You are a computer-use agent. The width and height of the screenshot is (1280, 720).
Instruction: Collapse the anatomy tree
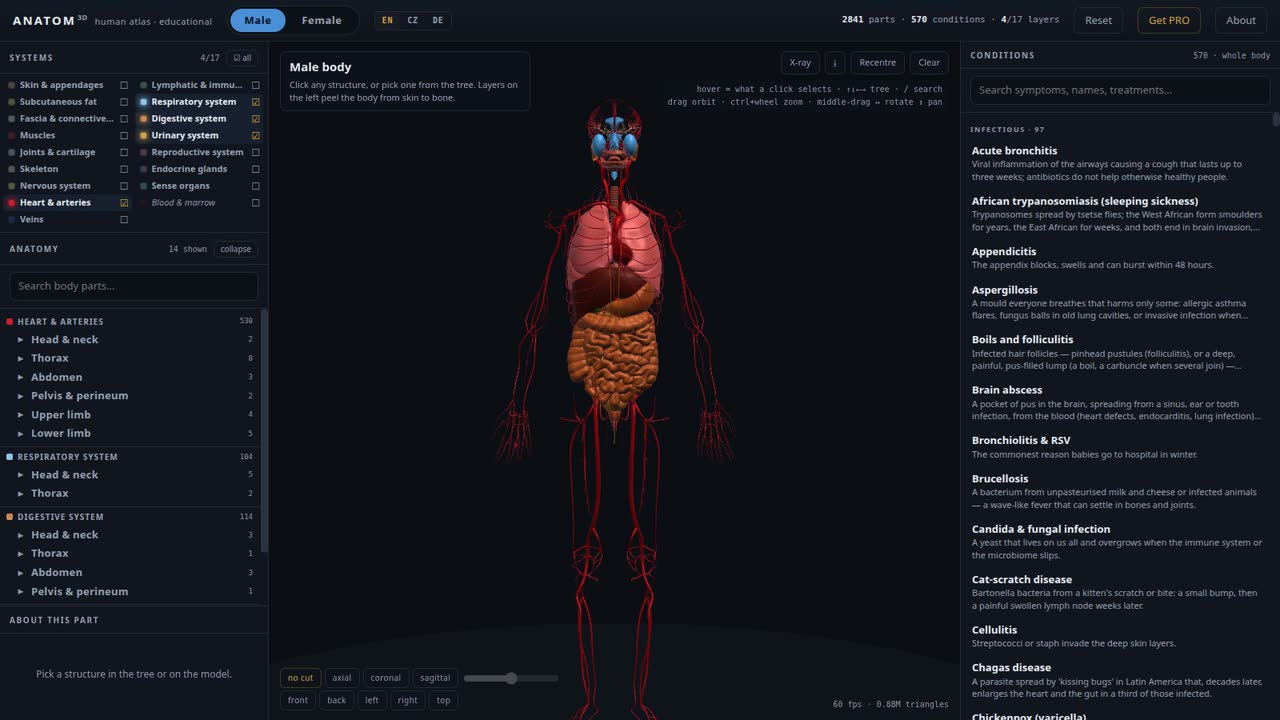coord(236,249)
